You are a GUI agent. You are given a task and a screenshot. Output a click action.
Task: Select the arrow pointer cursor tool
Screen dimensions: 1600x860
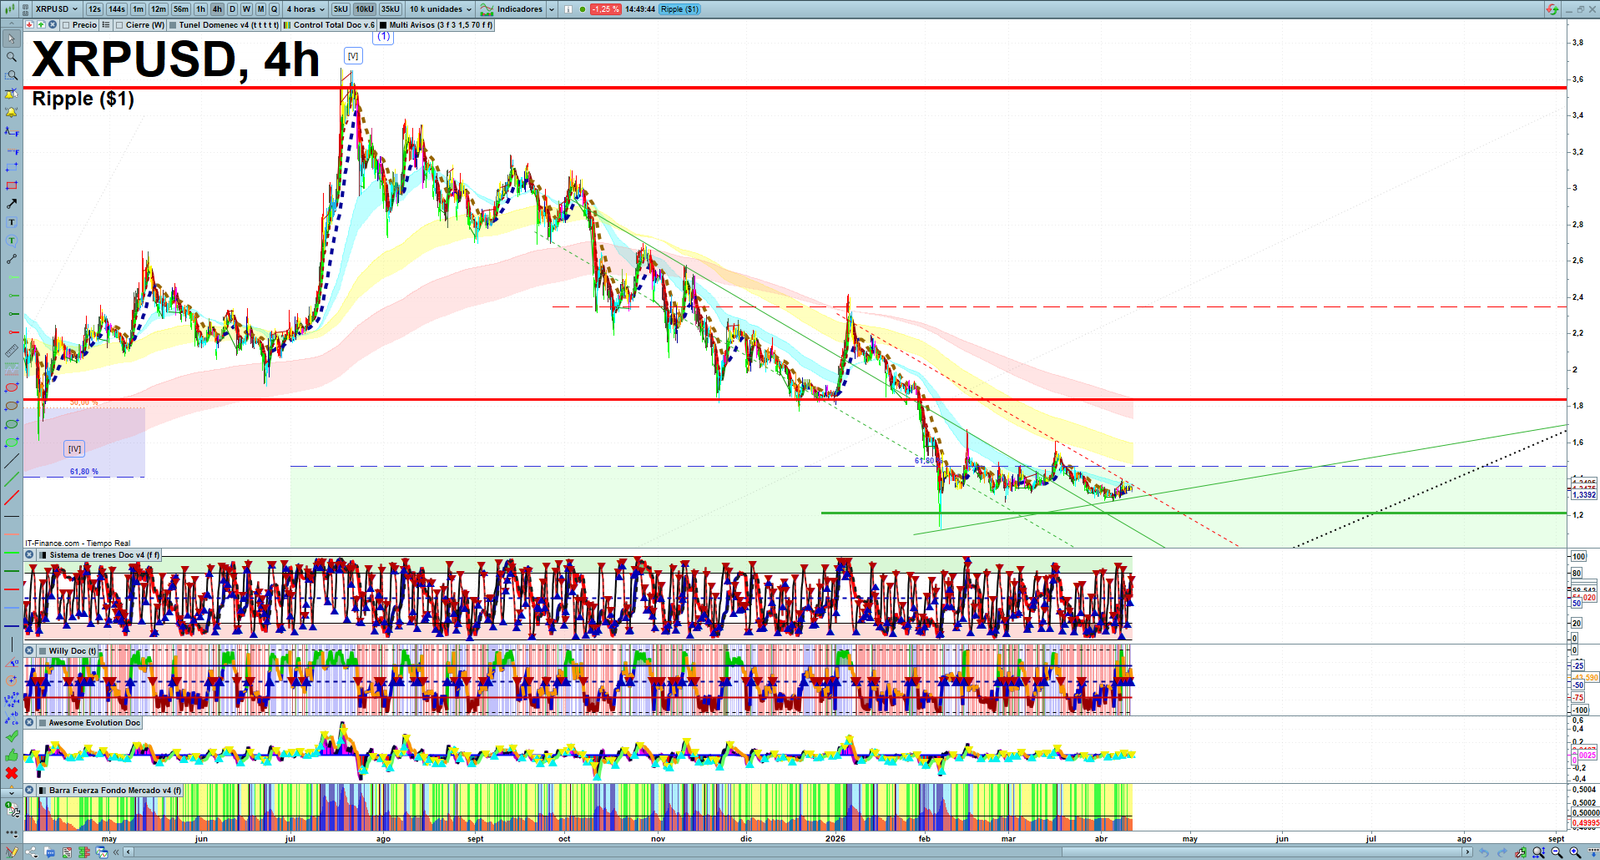[11, 39]
